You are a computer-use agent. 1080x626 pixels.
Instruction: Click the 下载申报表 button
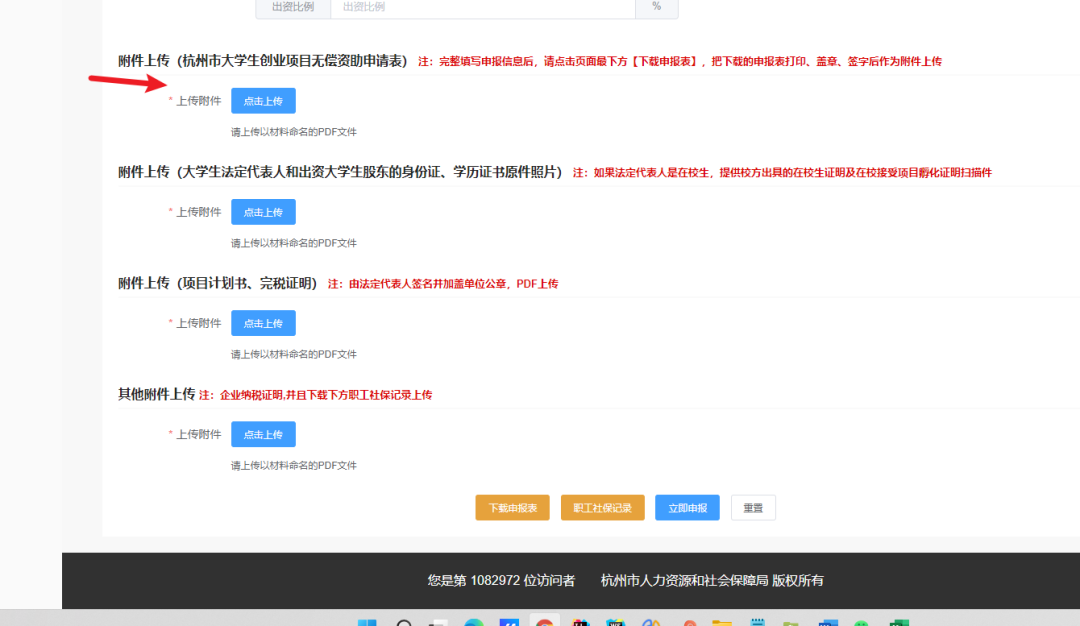pos(512,507)
